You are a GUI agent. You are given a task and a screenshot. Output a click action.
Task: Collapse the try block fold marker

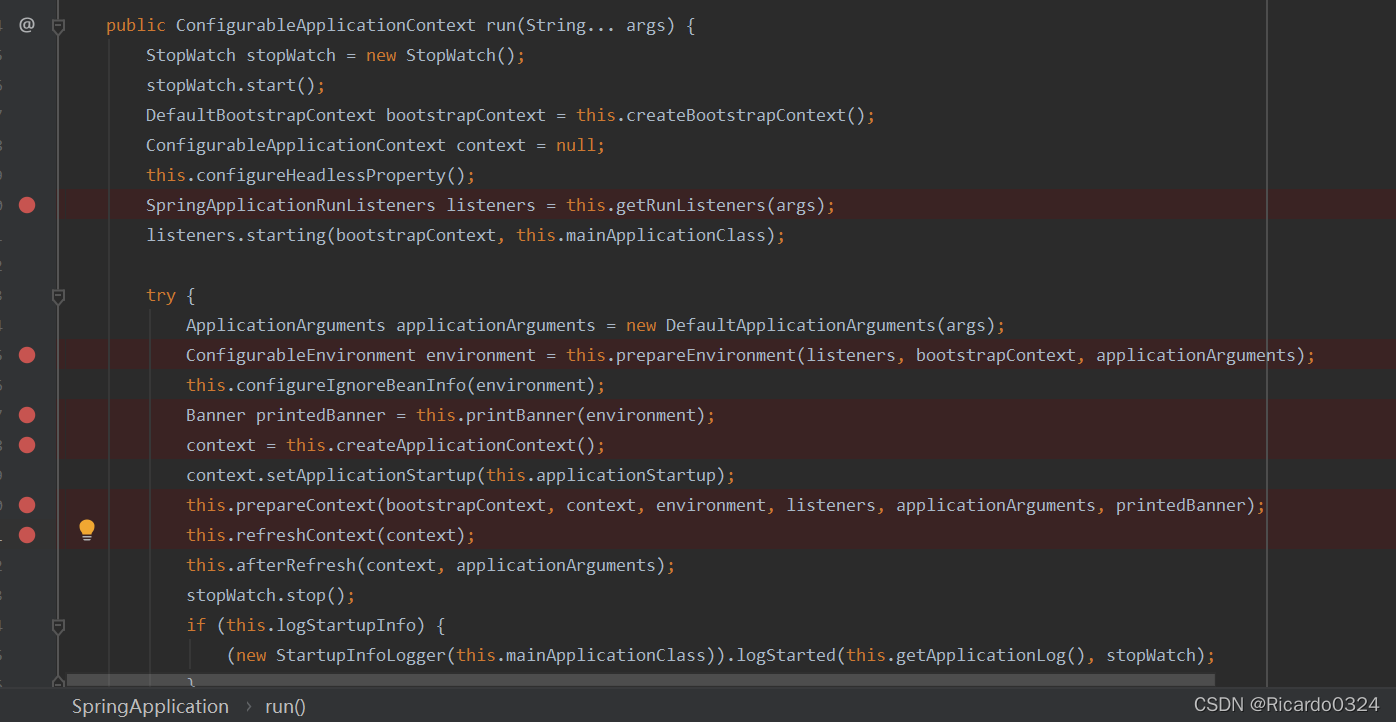point(58,296)
